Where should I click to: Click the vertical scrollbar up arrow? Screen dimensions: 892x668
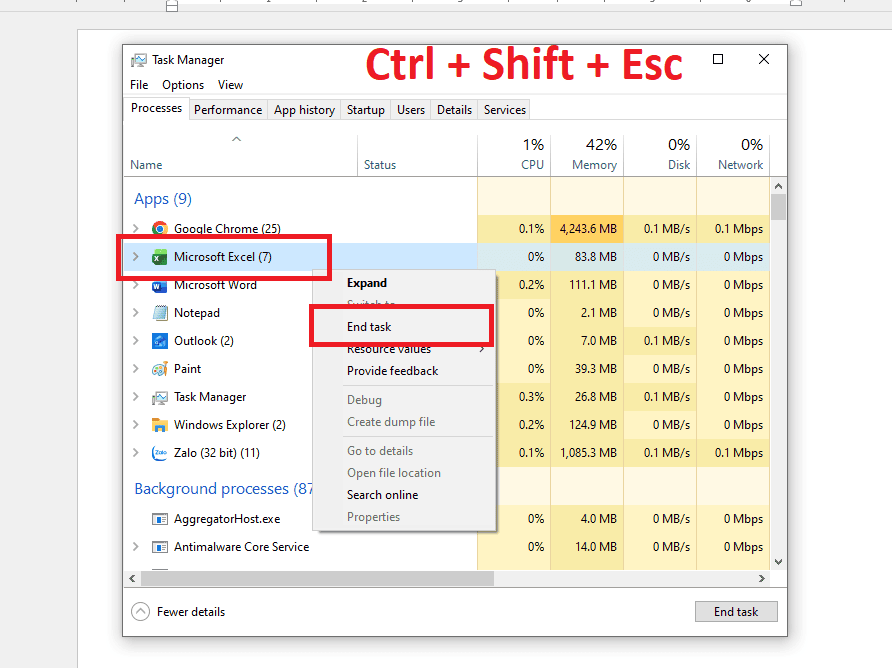[x=778, y=186]
